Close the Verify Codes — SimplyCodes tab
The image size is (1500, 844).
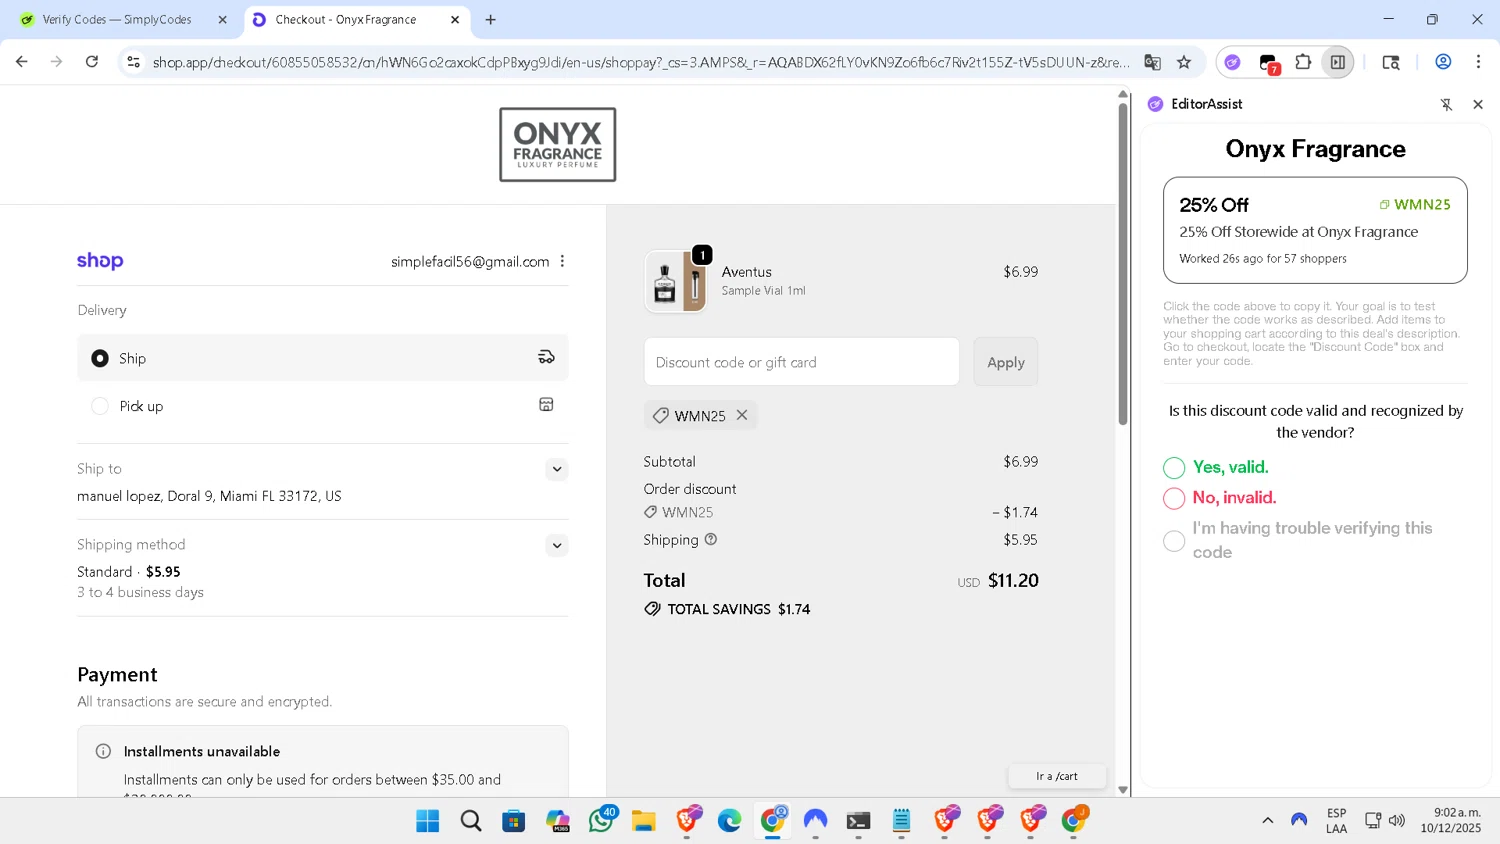click(222, 19)
